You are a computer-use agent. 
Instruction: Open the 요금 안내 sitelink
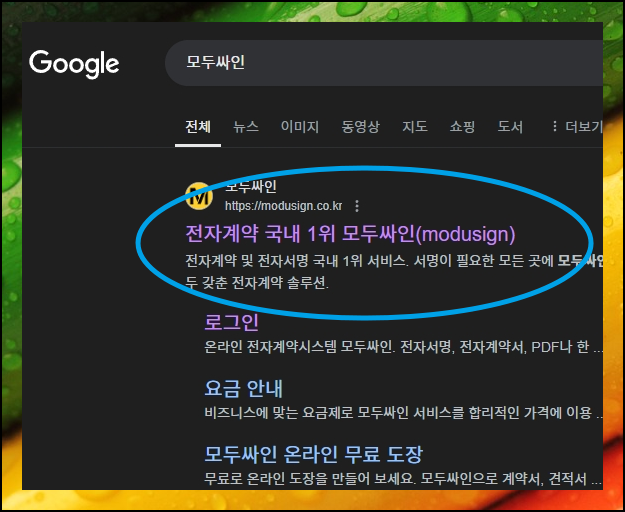[x=244, y=388]
